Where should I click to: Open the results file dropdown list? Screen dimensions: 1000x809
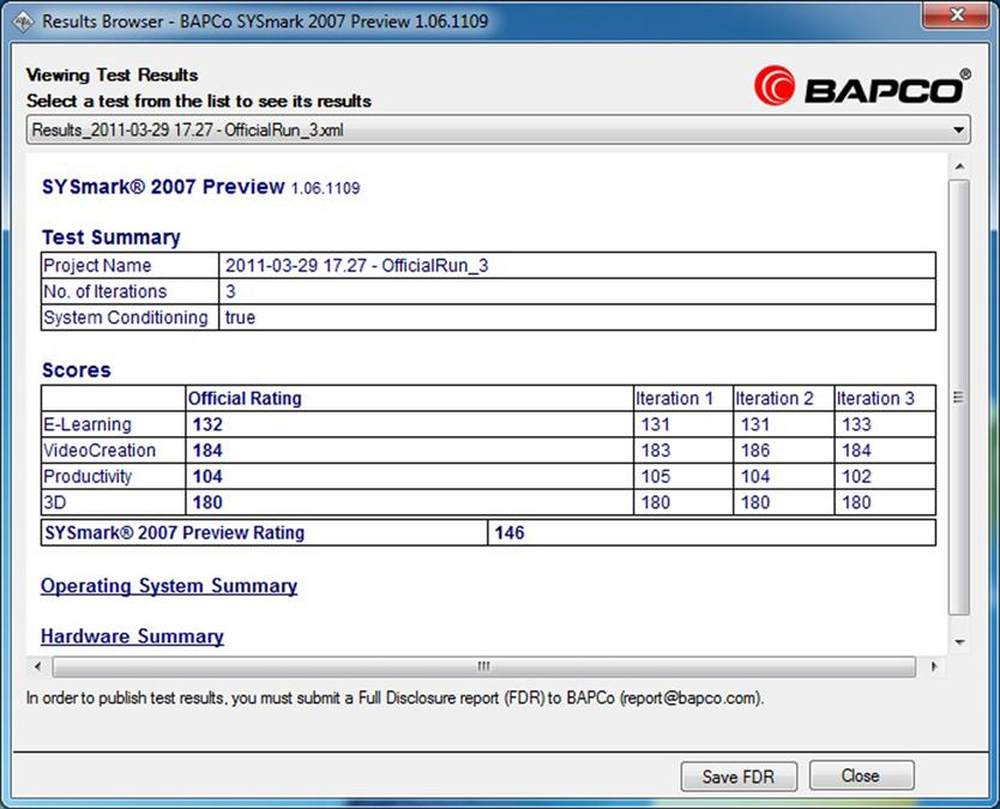(x=958, y=130)
